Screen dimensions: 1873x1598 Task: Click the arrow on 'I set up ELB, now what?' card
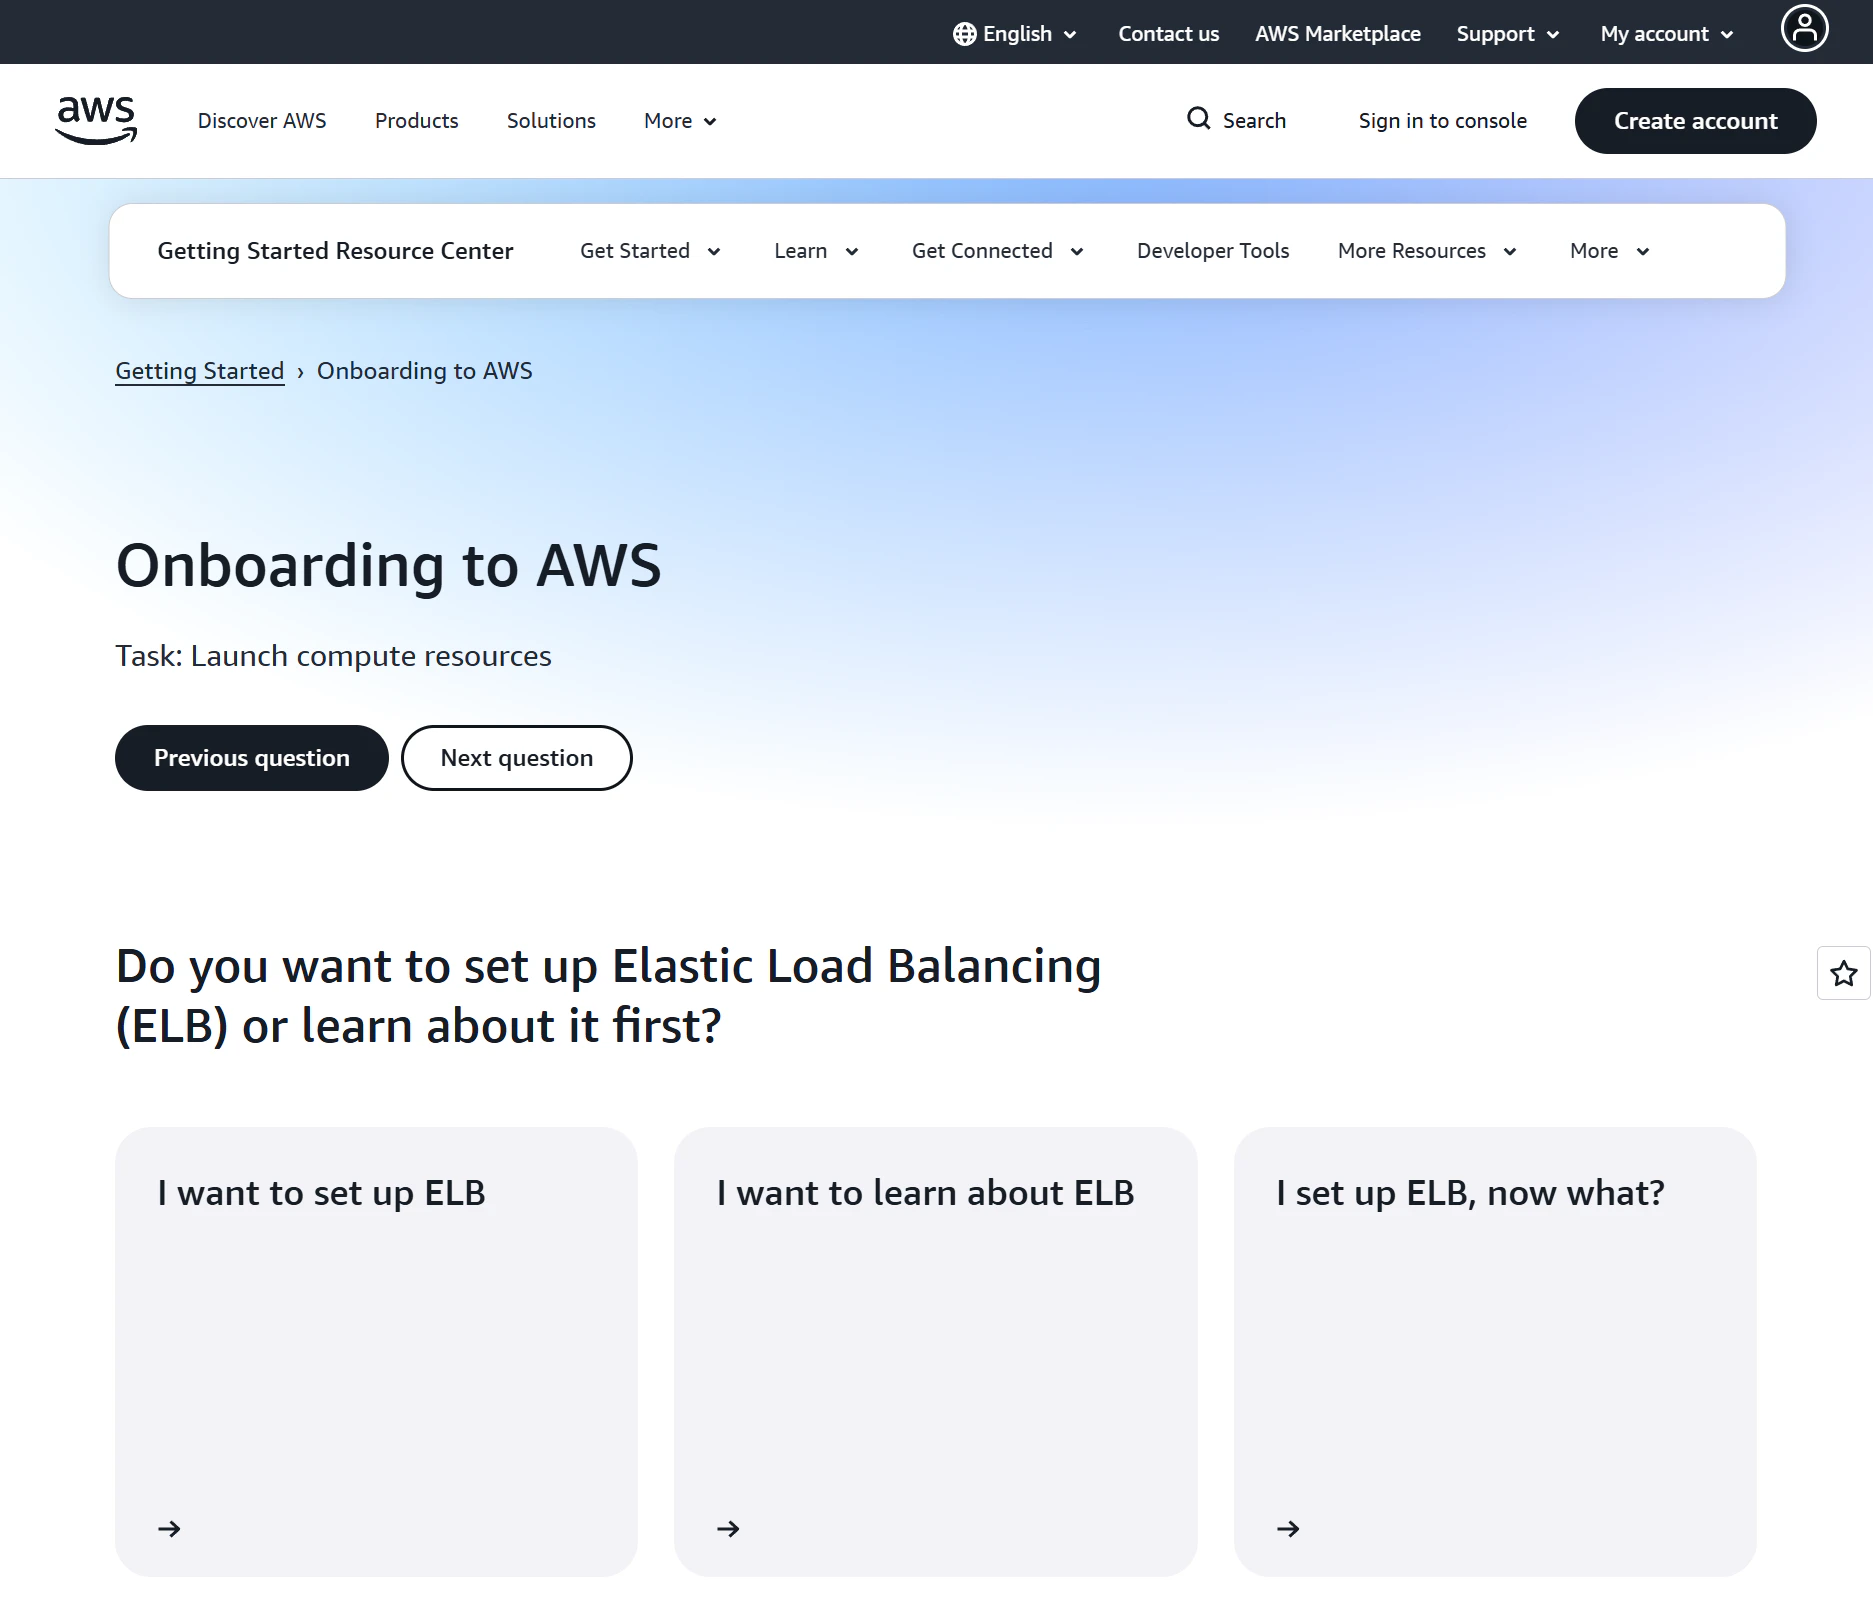[1288, 1528]
